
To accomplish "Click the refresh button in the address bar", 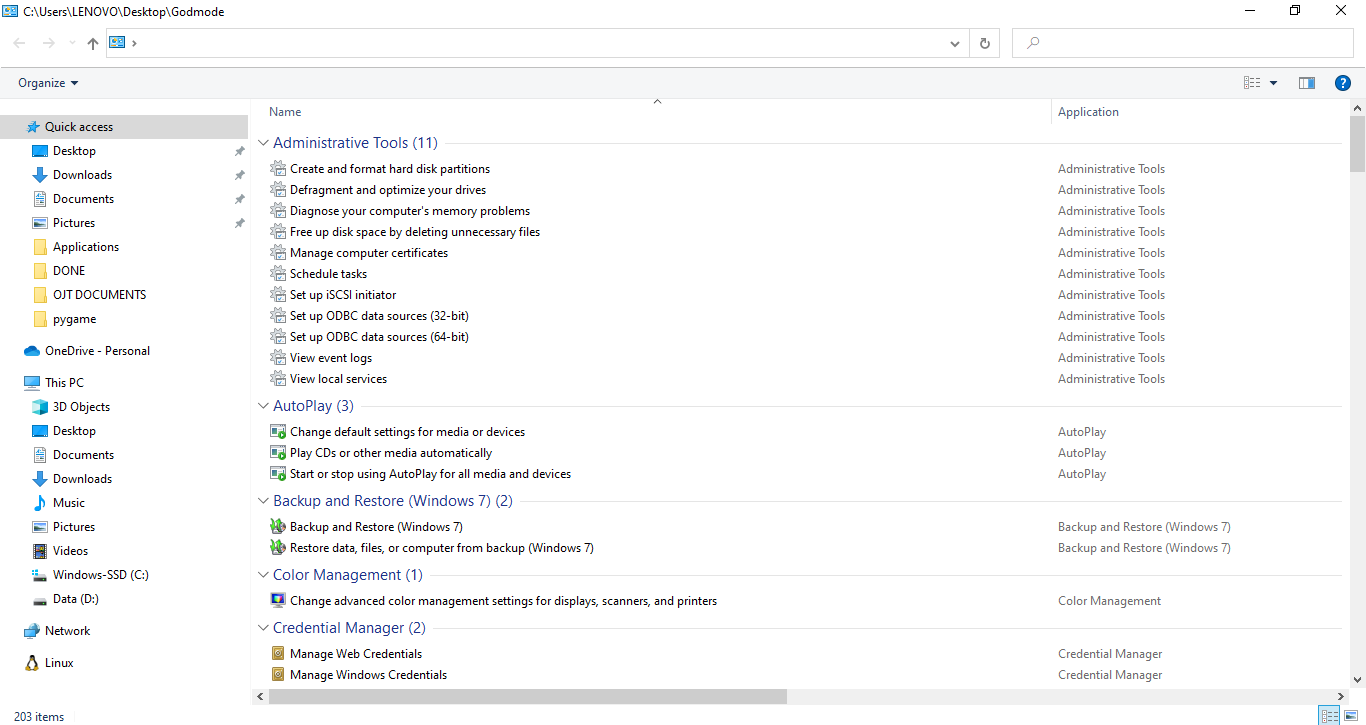I will pos(985,43).
